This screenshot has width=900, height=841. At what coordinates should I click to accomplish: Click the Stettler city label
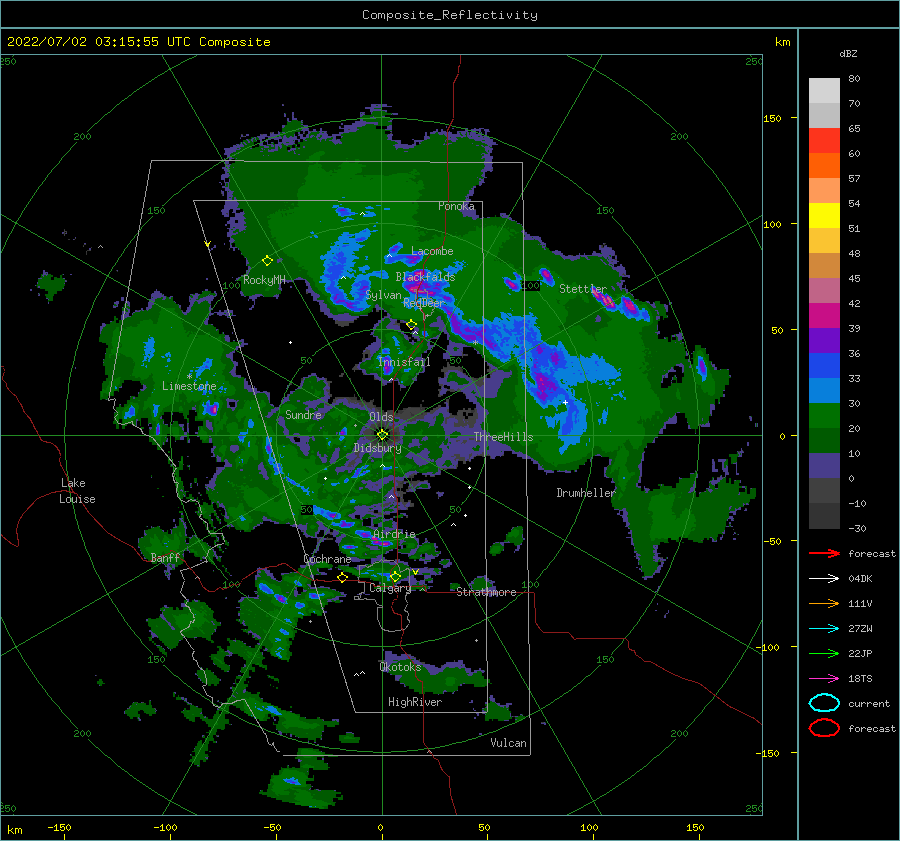tap(583, 289)
